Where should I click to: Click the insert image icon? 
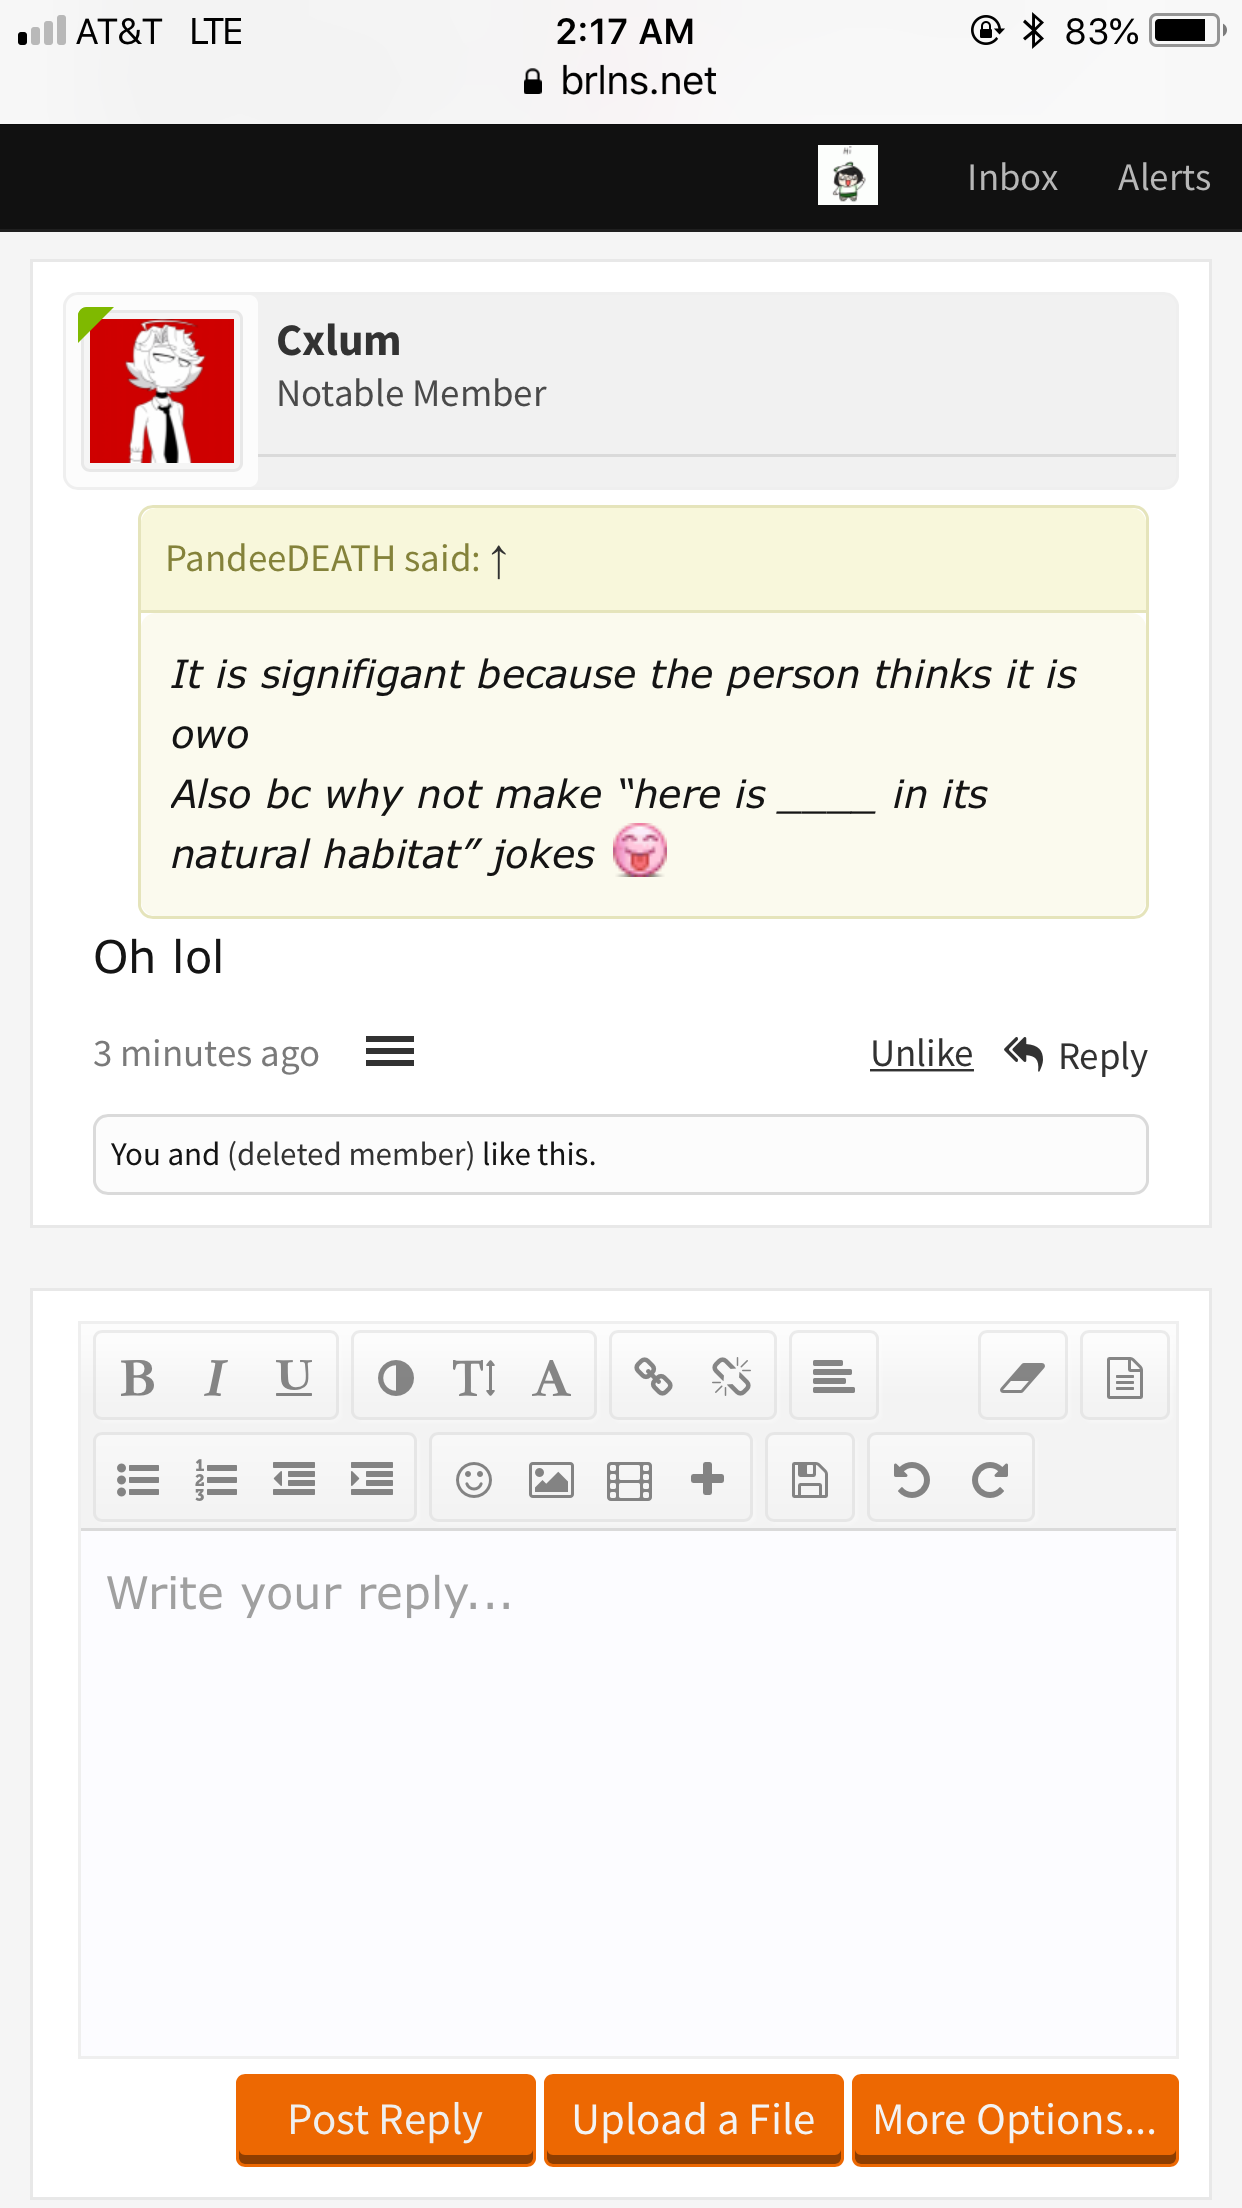point(552,1479)
